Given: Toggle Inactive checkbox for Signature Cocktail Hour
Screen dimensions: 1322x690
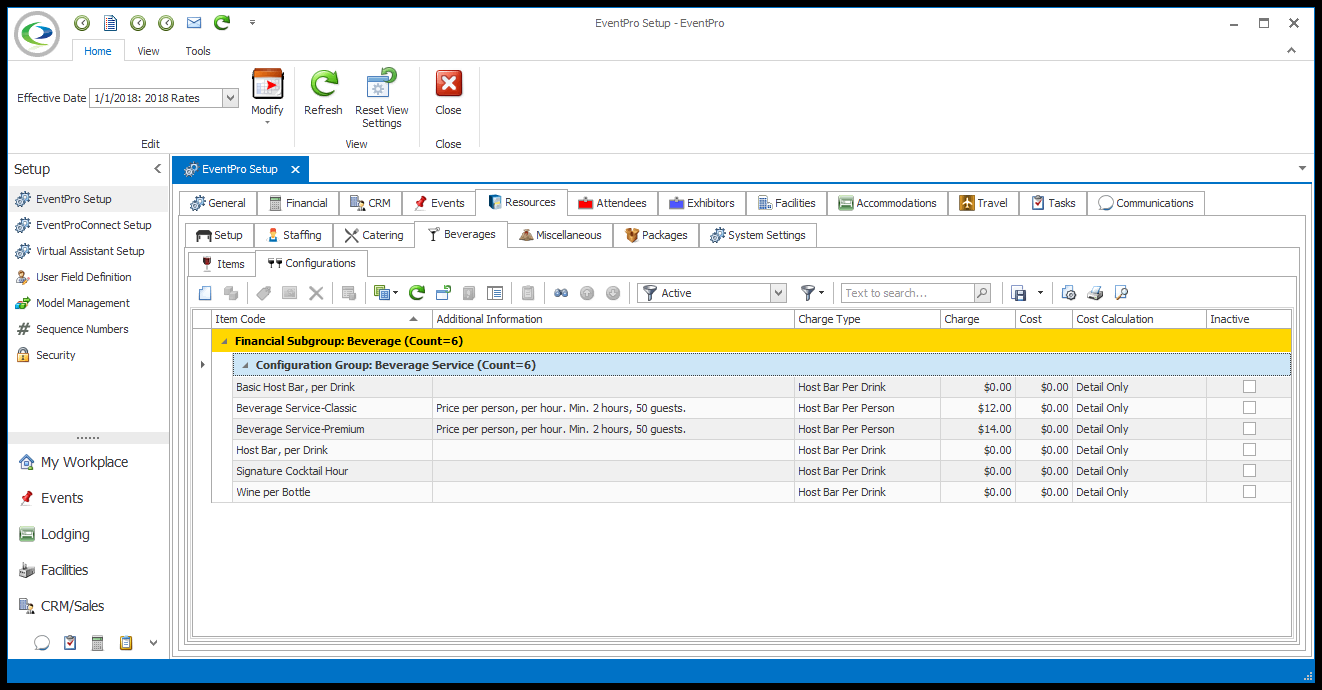Looking at the screenshot, I should pos(1248,471).
